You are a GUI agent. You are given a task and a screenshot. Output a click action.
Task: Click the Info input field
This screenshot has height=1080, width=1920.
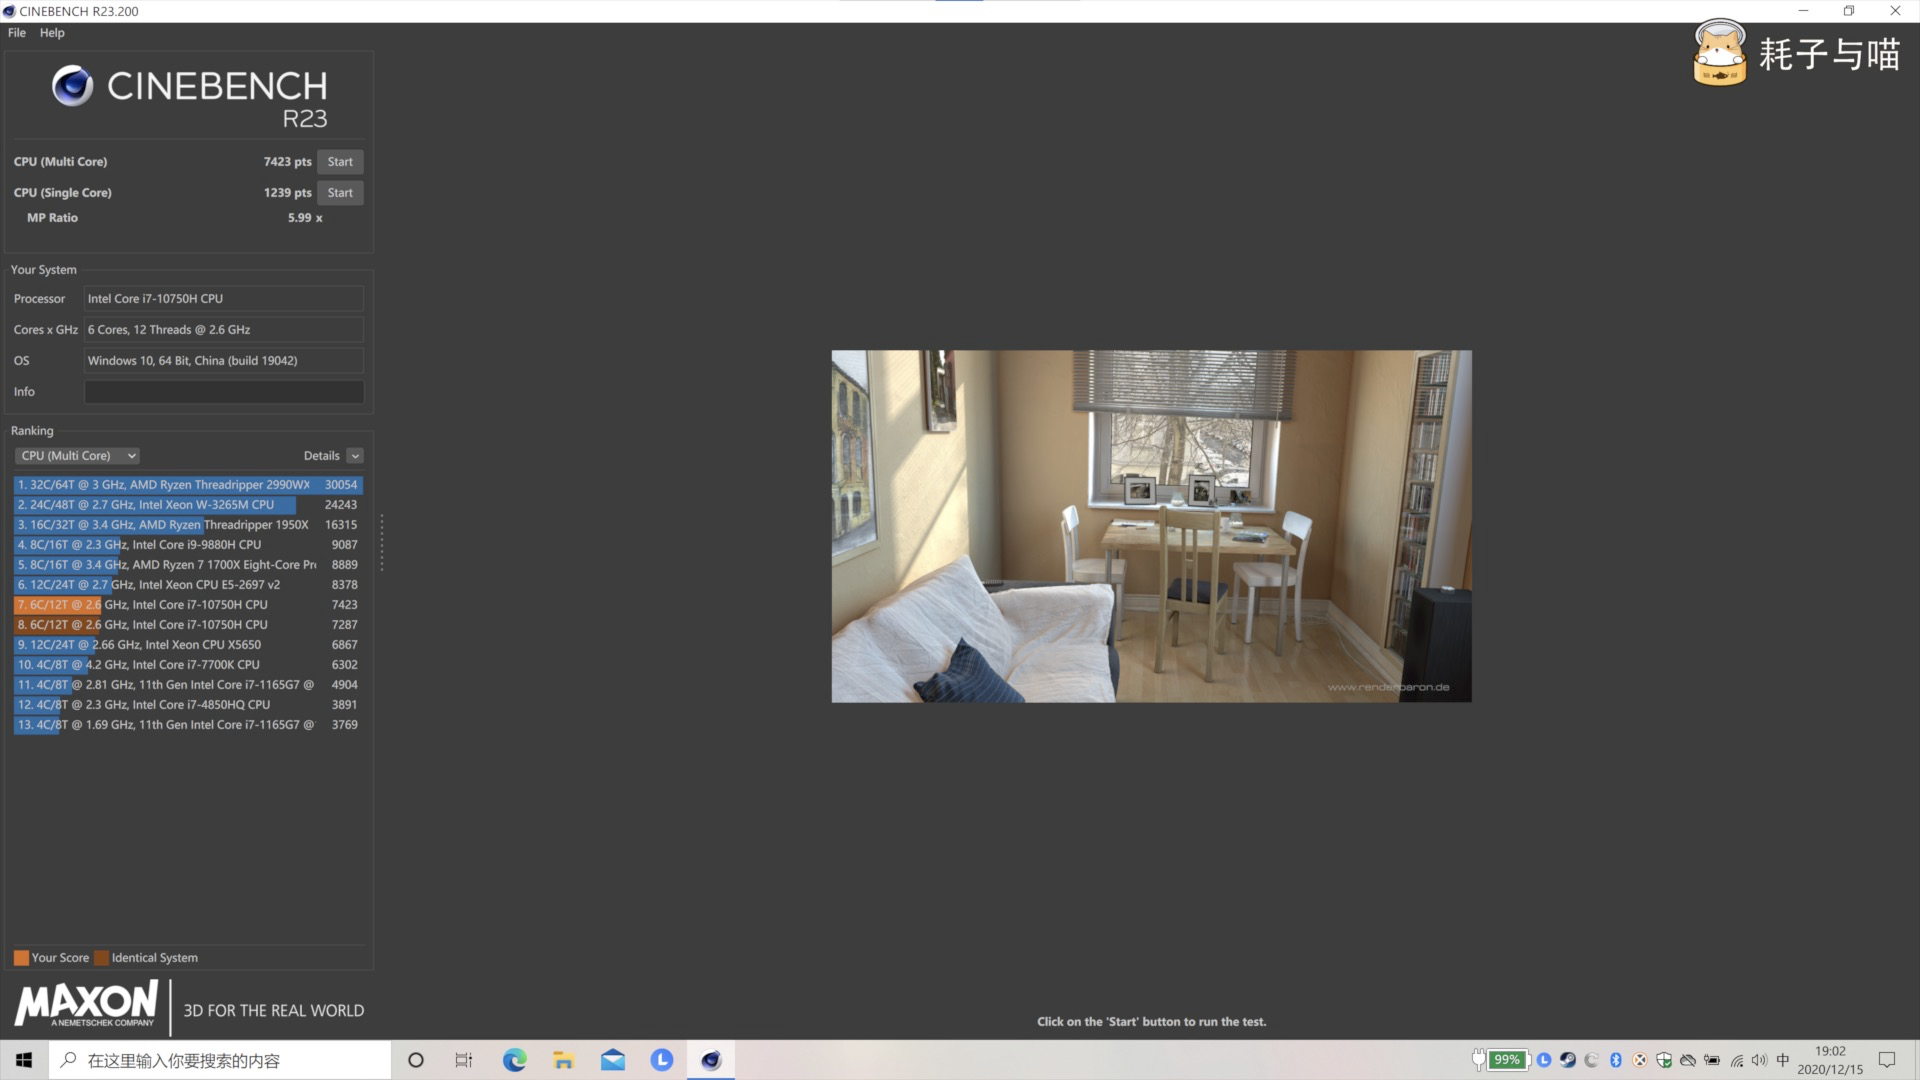click(x=224, y=392)
